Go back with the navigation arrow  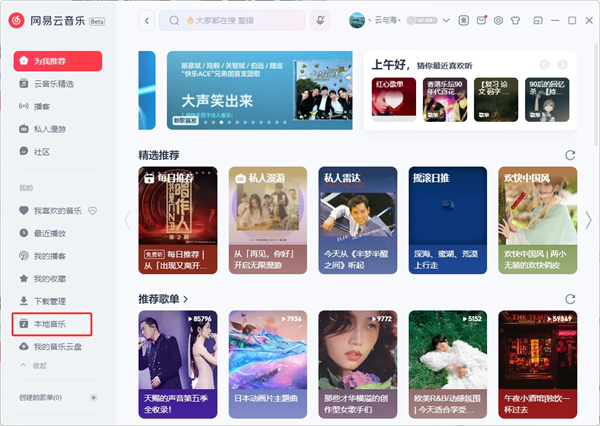point(147,20)
